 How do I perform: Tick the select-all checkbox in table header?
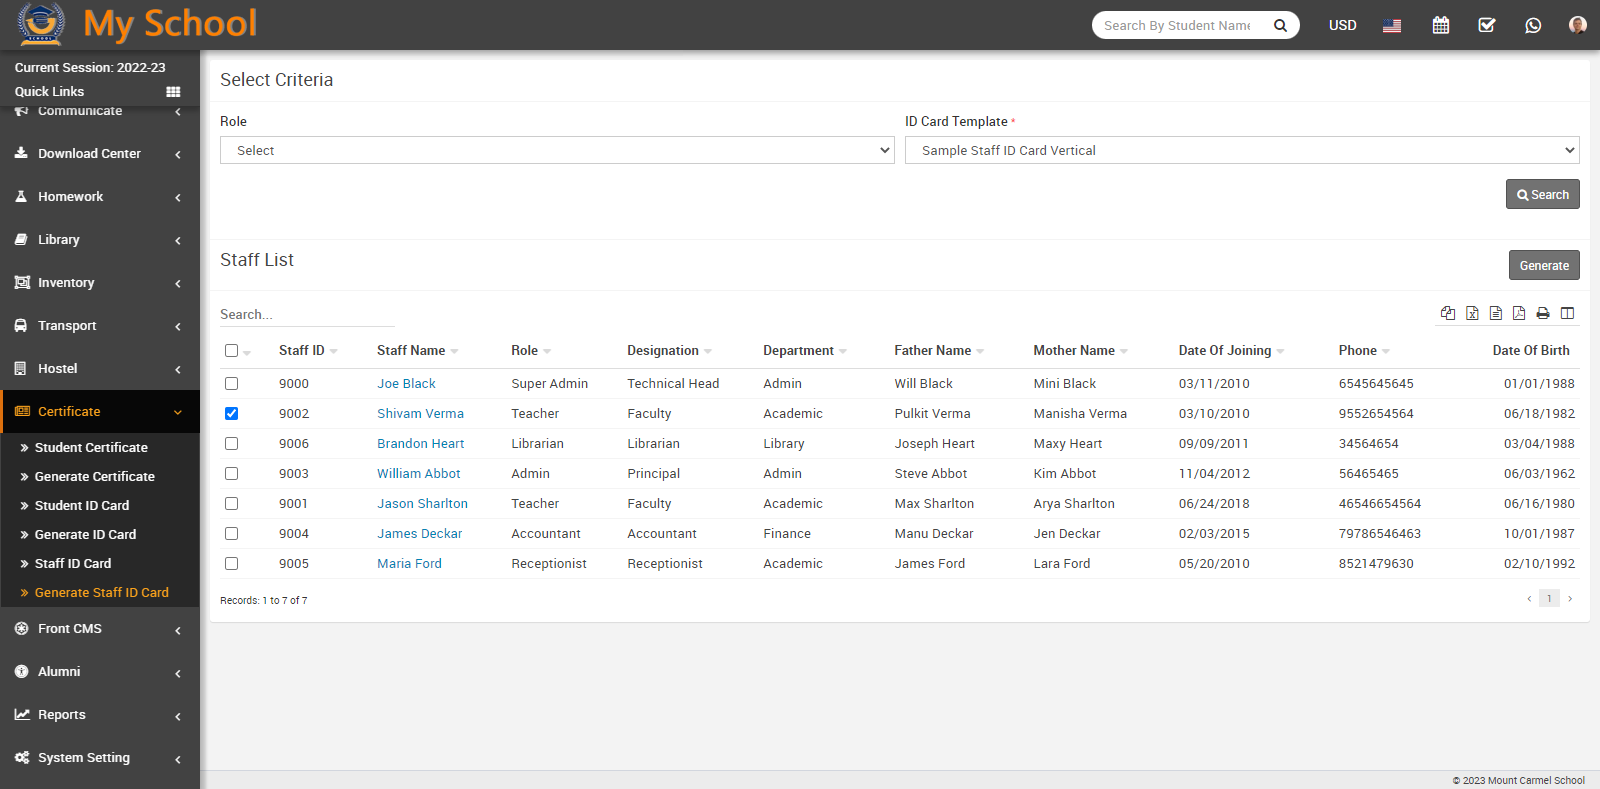point(232,351)
